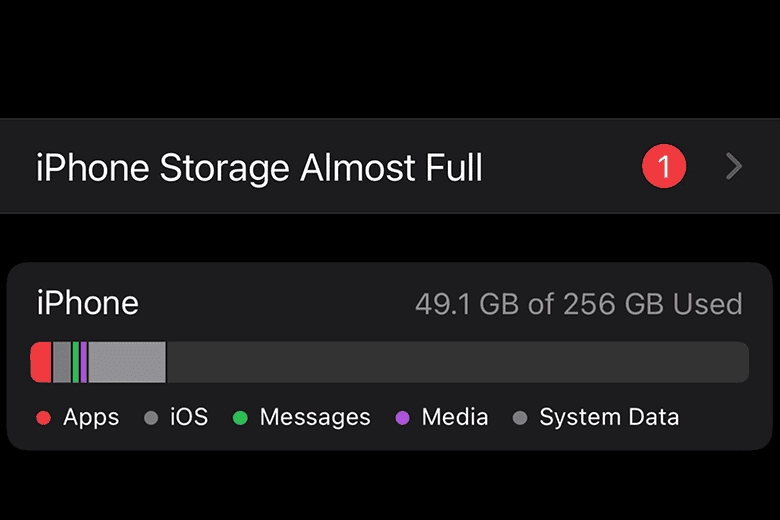Tap the dark gray iOS bar segment
The height and width of the screenshot is (520, 780).
(x=62, y=362)
